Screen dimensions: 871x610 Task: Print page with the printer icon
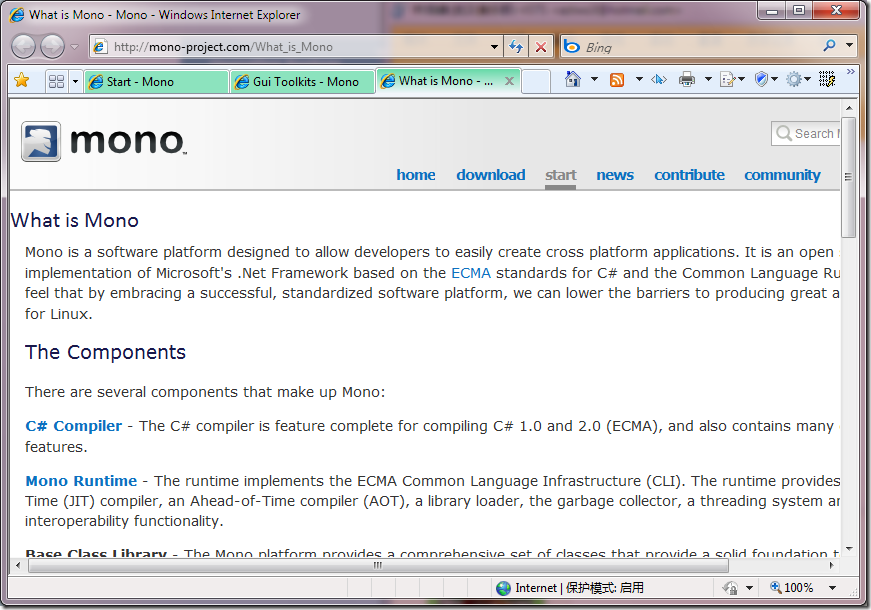coord(687,80)
